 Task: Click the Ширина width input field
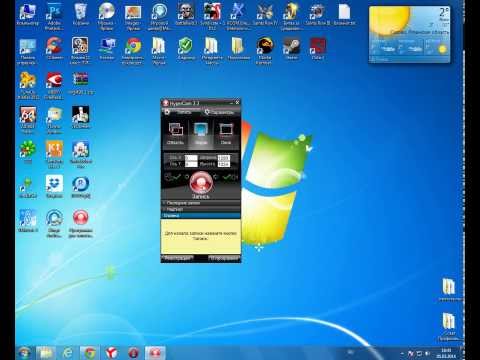pos(223,158)
